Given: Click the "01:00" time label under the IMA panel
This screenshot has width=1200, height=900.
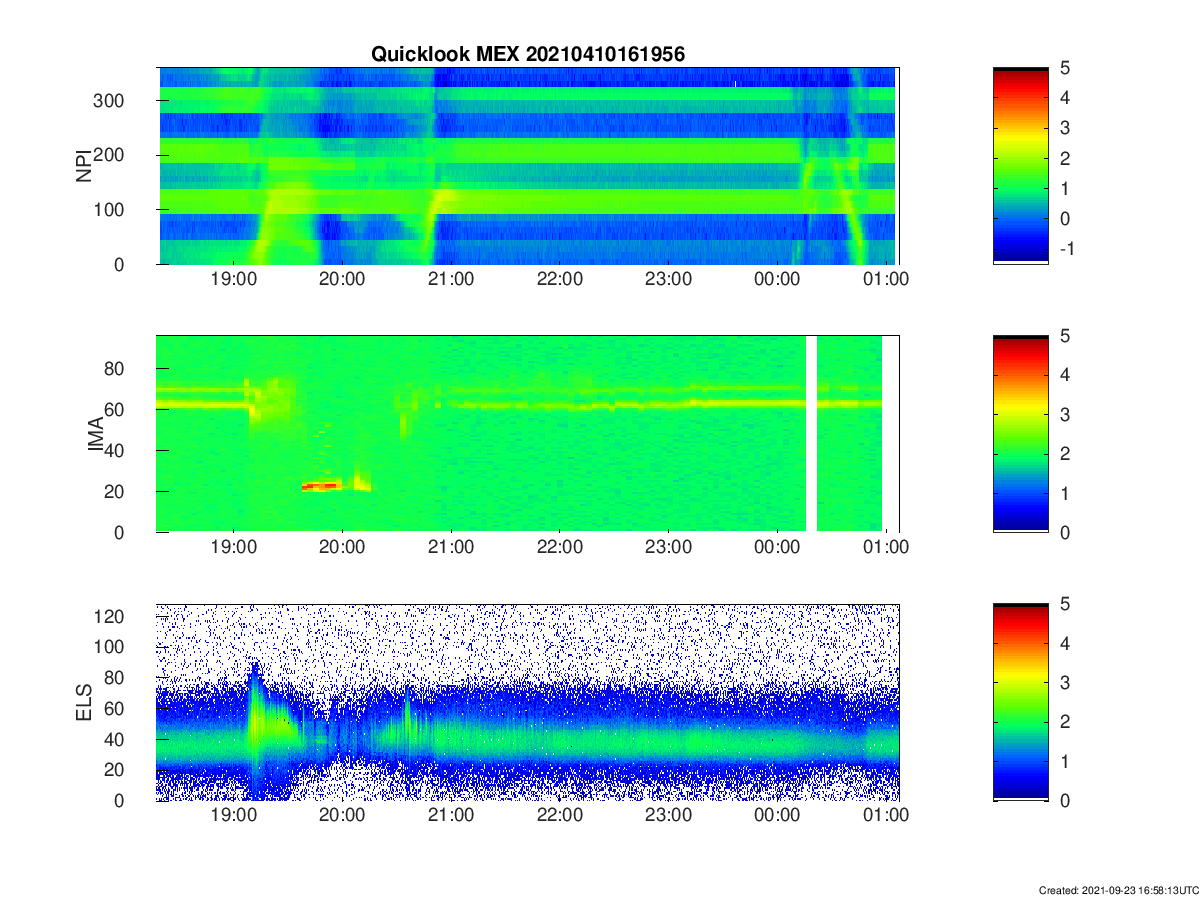Looking at the screenshot, I should coord(887,549).
